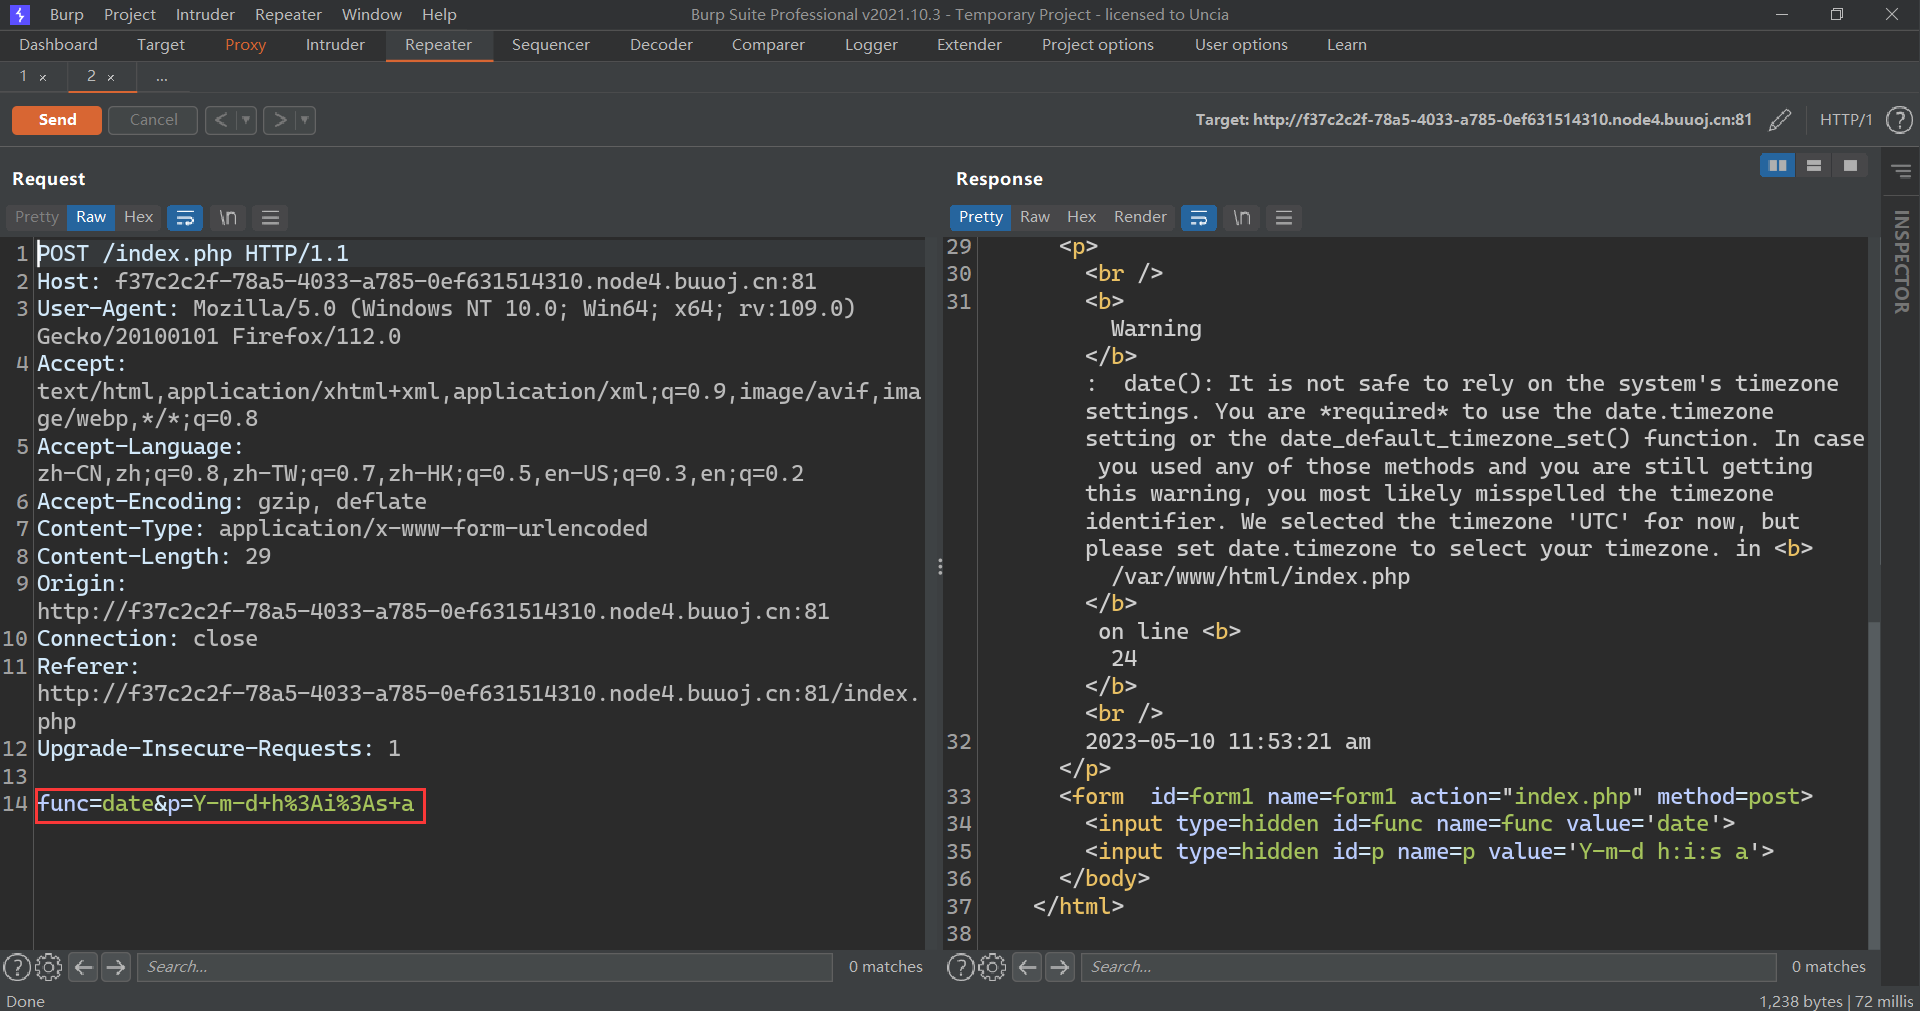This screenshot has width=1920, height=1011.
Task: Go back in request history arrow
Action: point(221,120)
